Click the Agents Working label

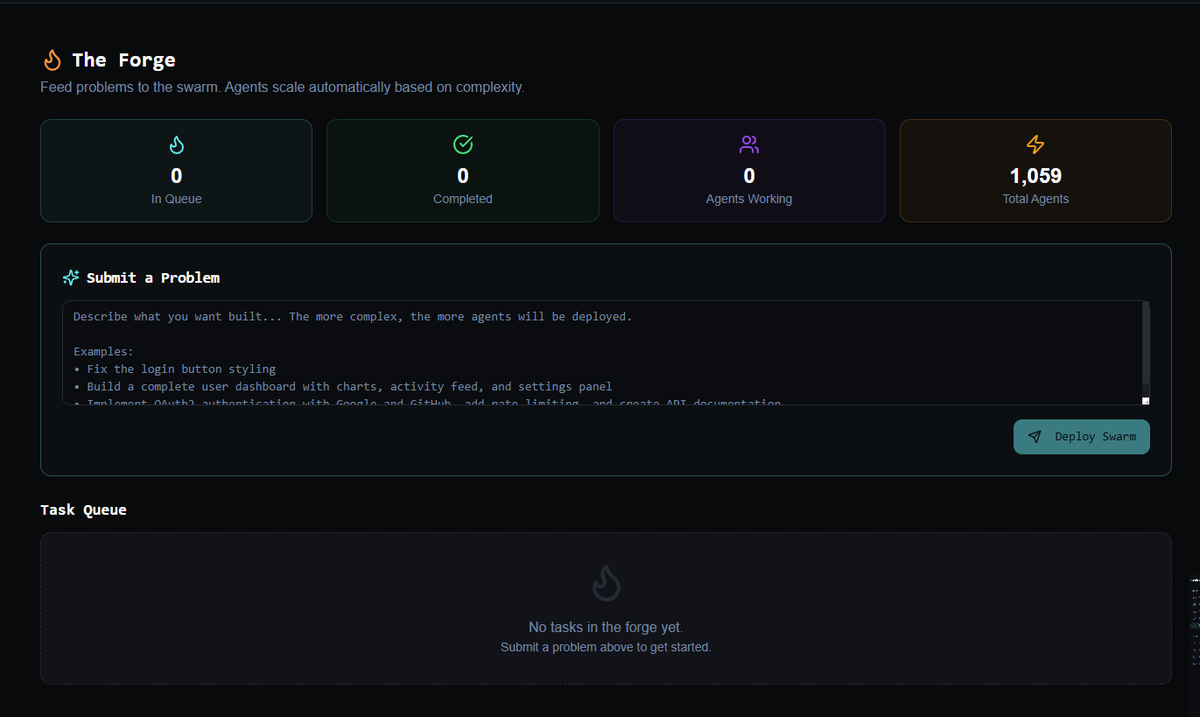point(749,199)
